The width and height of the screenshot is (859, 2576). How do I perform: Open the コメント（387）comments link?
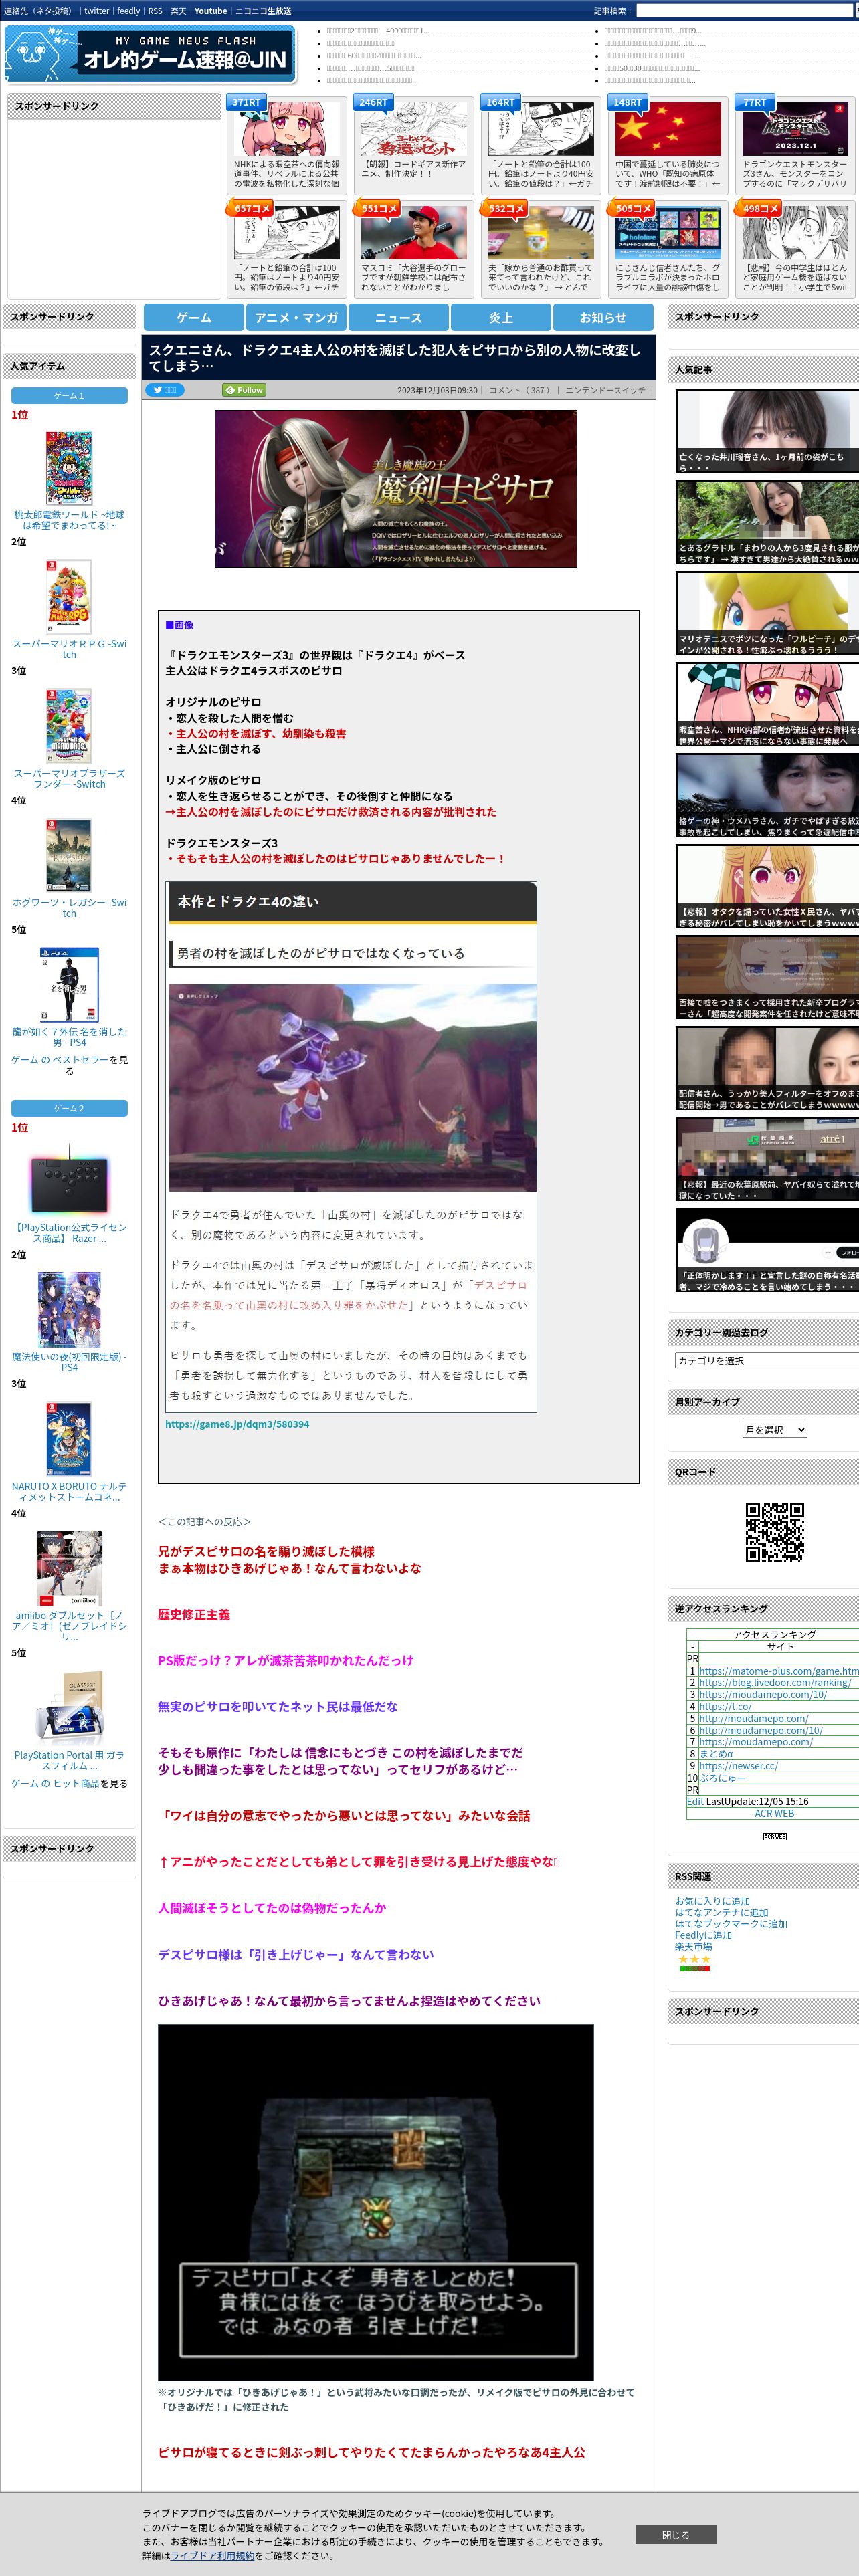(519, 390)
